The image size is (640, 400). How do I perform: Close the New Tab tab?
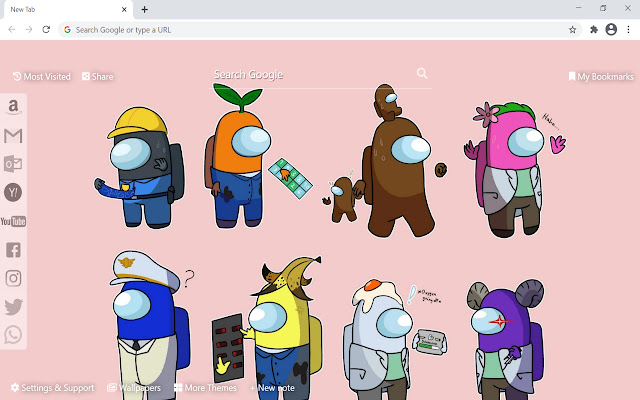(124, 9)
